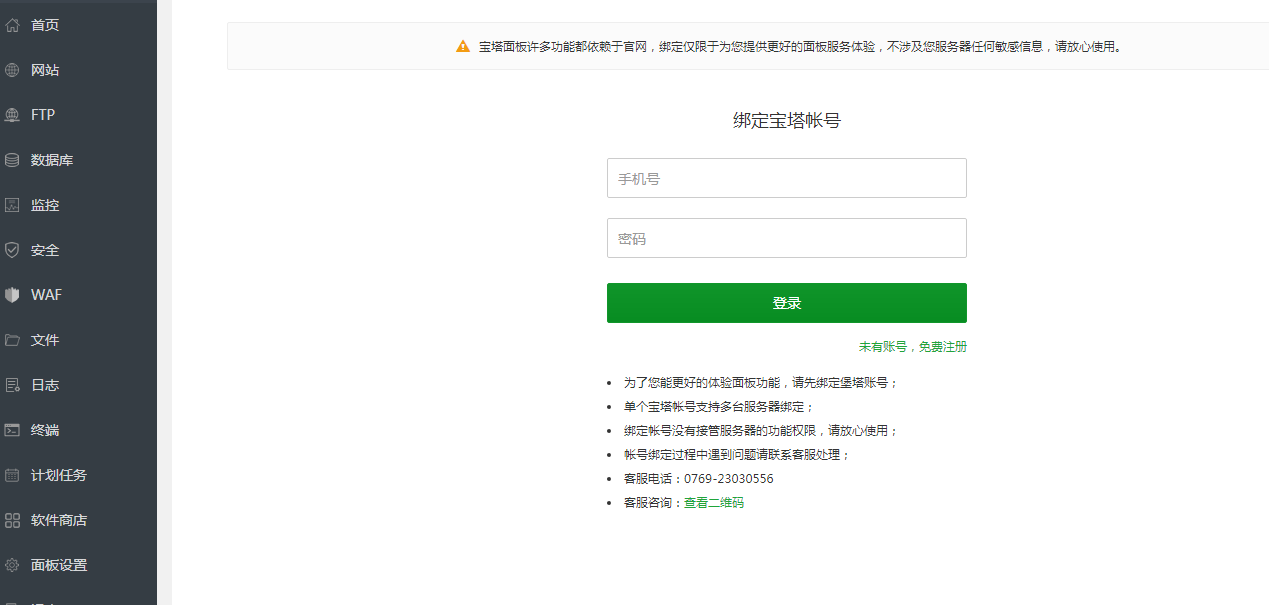This screenshot has height=605, width=1269.
Task: Click the gear icon beside 面板设置
Action: 12,565
